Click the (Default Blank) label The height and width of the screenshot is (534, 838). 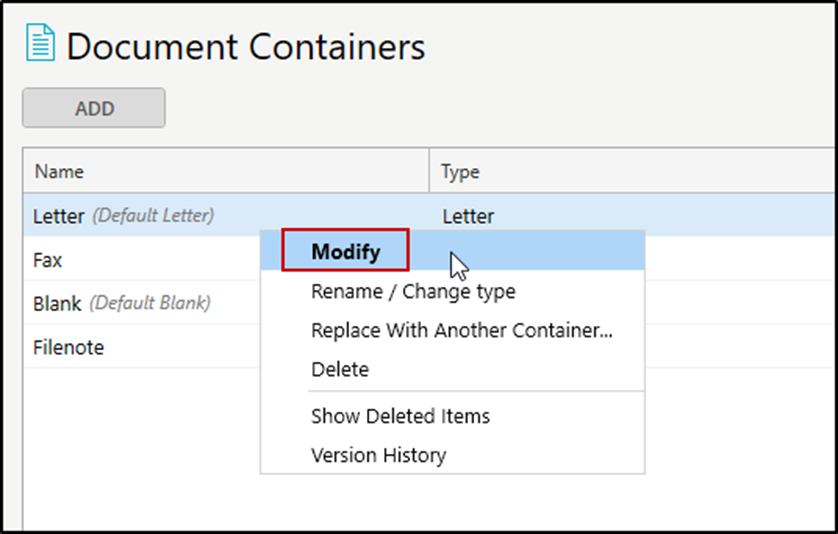pyautogui.click(x=150, y=304)
